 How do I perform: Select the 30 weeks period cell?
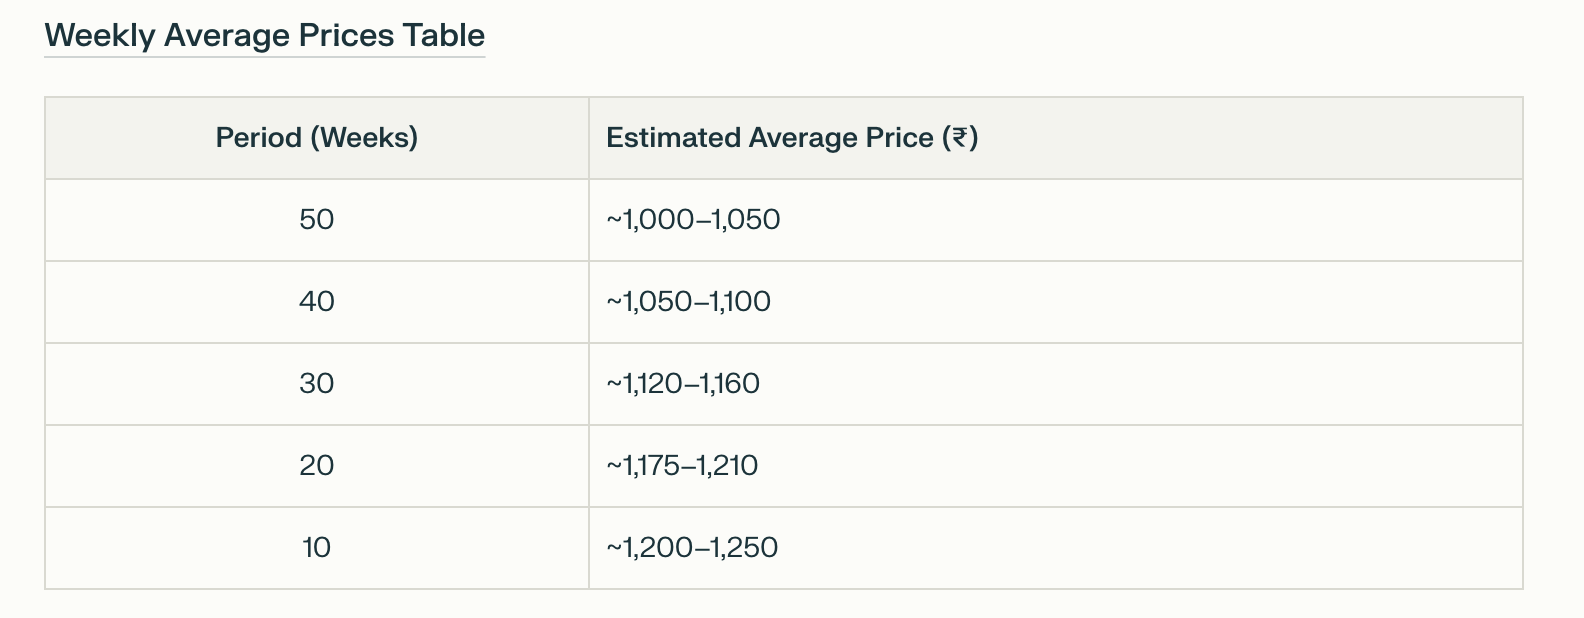(316, 384)
